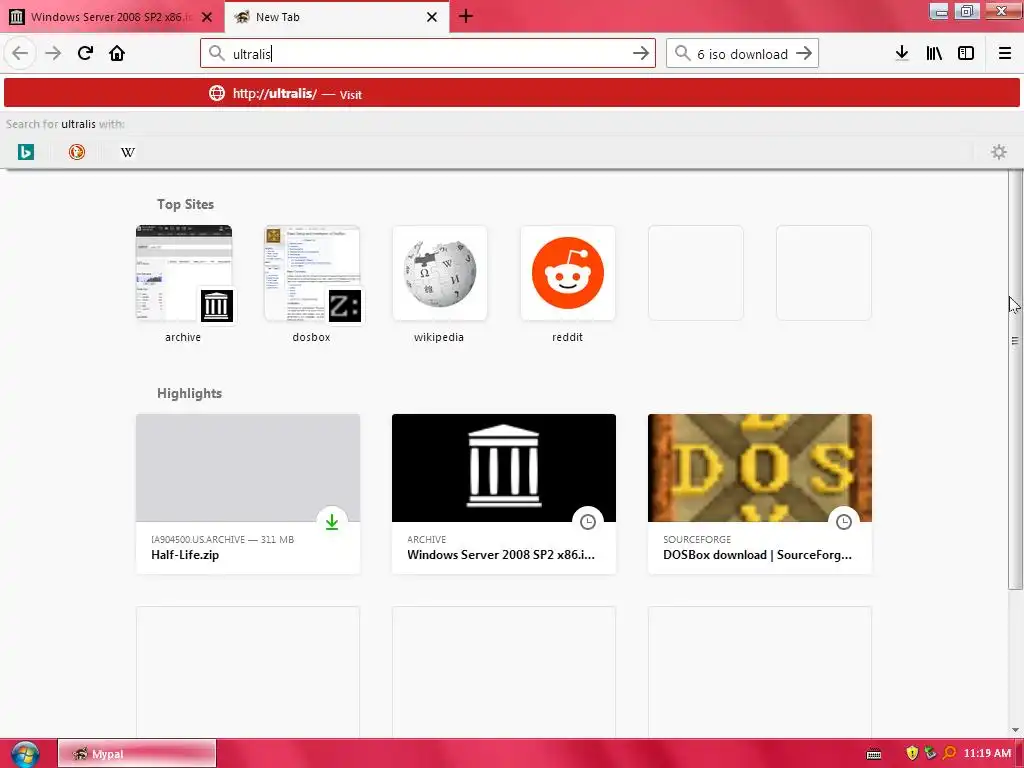Go forward with the forward arrow

point(53,53)
